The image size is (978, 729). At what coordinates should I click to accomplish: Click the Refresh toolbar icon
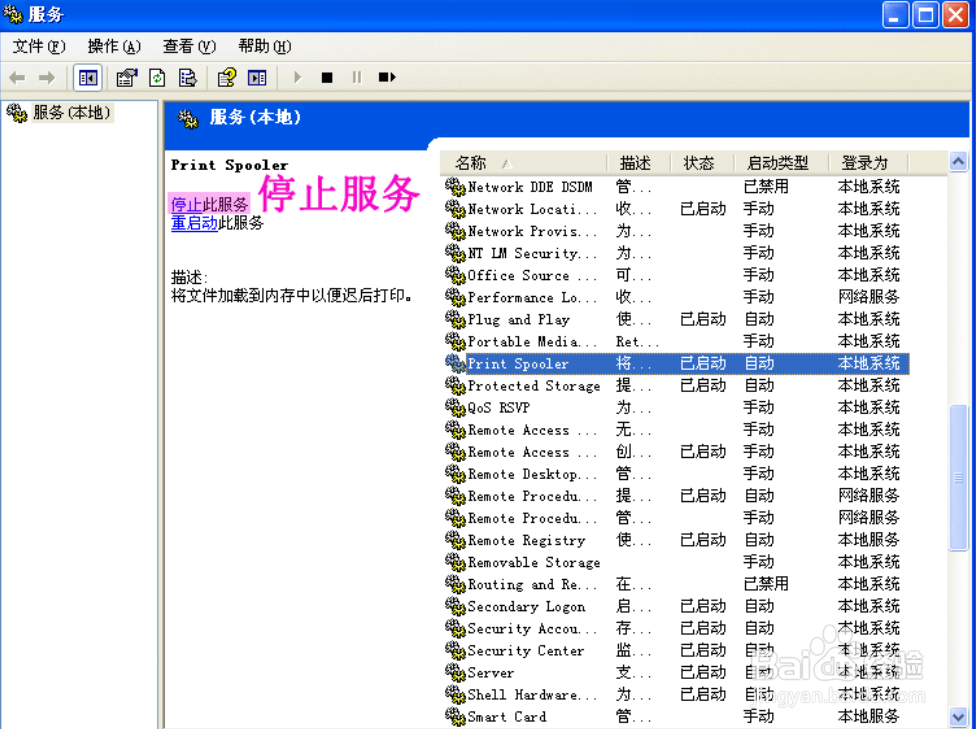pos(157,78)
